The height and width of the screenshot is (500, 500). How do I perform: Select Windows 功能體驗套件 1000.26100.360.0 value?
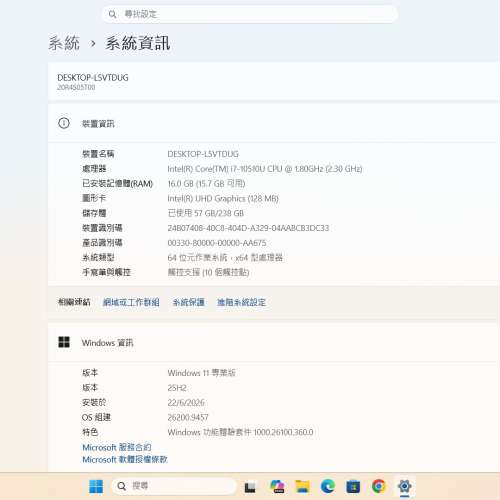pos(240,432)
